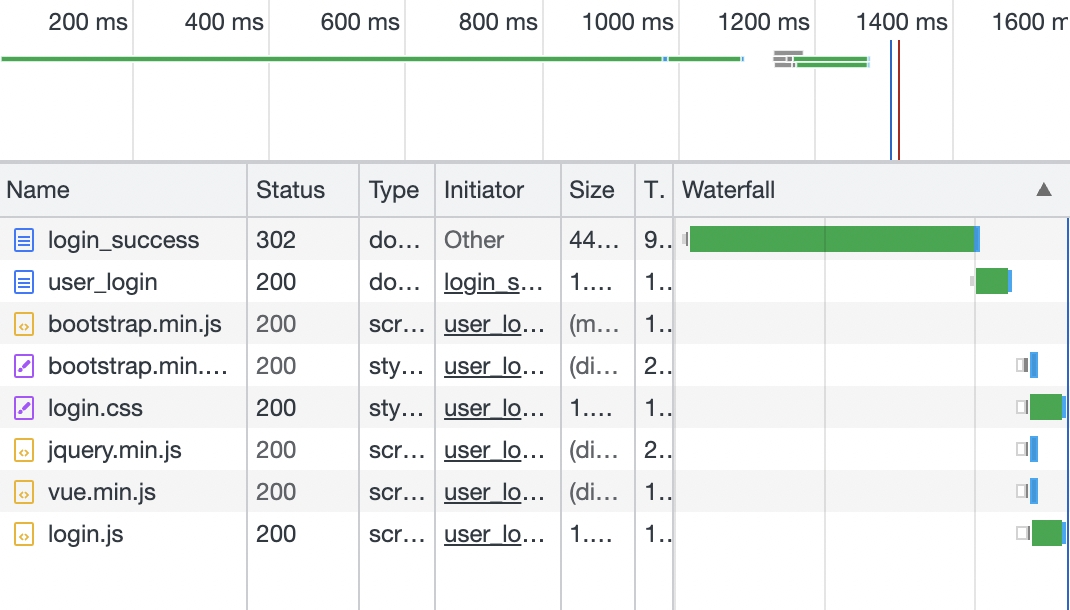Open initiator link for user_login request
1070x610 pixels.
tap(494, 282)
